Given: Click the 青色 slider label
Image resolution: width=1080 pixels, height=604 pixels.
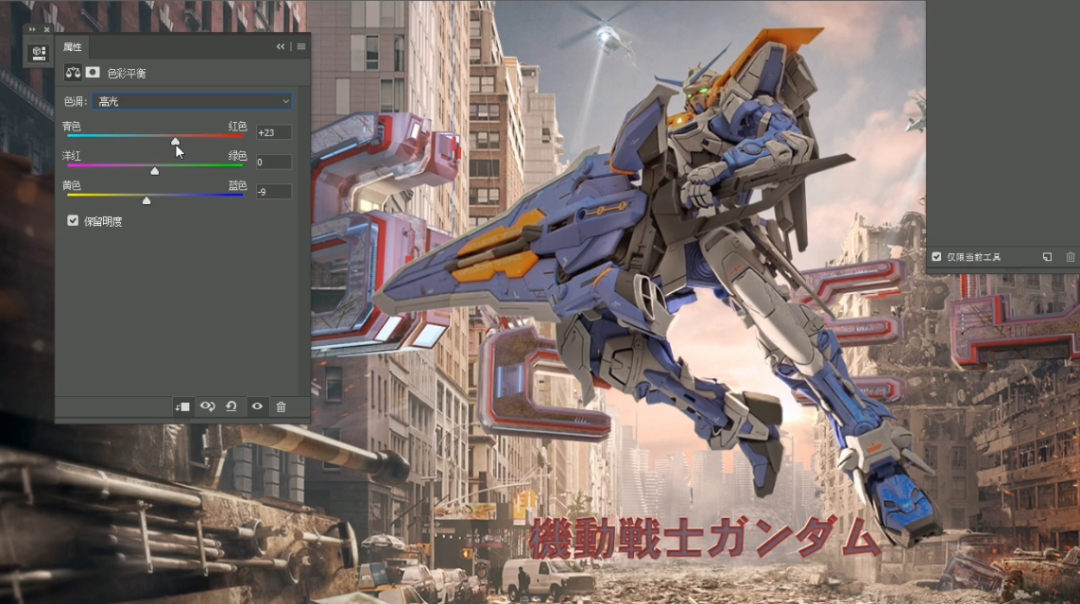Looking at the screenshot, I should [x=72, y=126].
